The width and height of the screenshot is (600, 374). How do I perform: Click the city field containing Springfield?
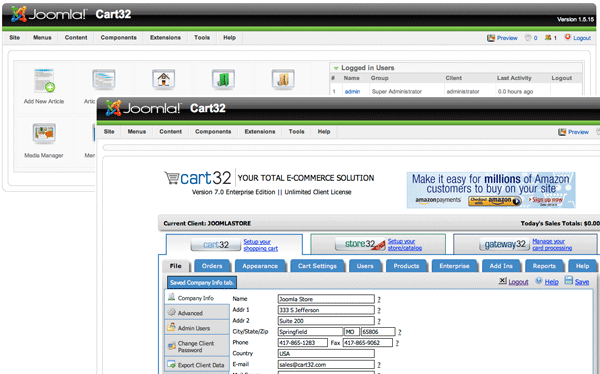pos(310,332)
